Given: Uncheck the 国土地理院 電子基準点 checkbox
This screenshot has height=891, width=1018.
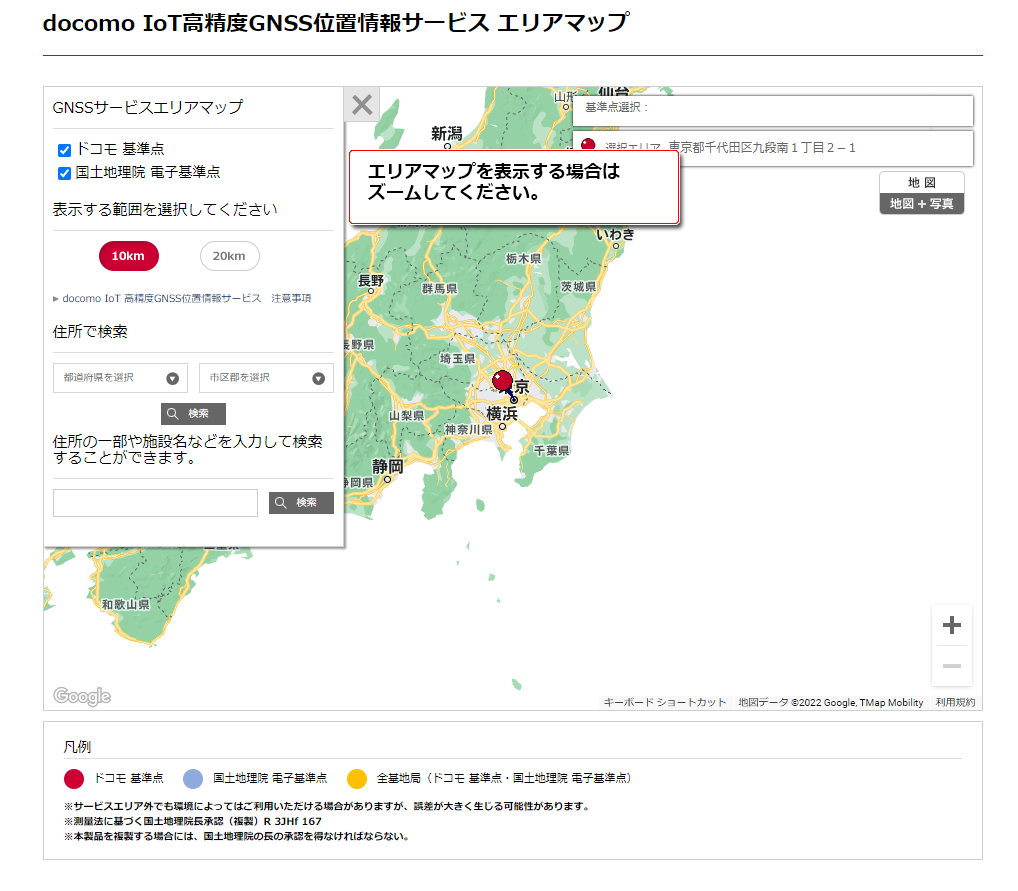Looking at the screenshot, I should pyautogui.click(x=64, y=173).
